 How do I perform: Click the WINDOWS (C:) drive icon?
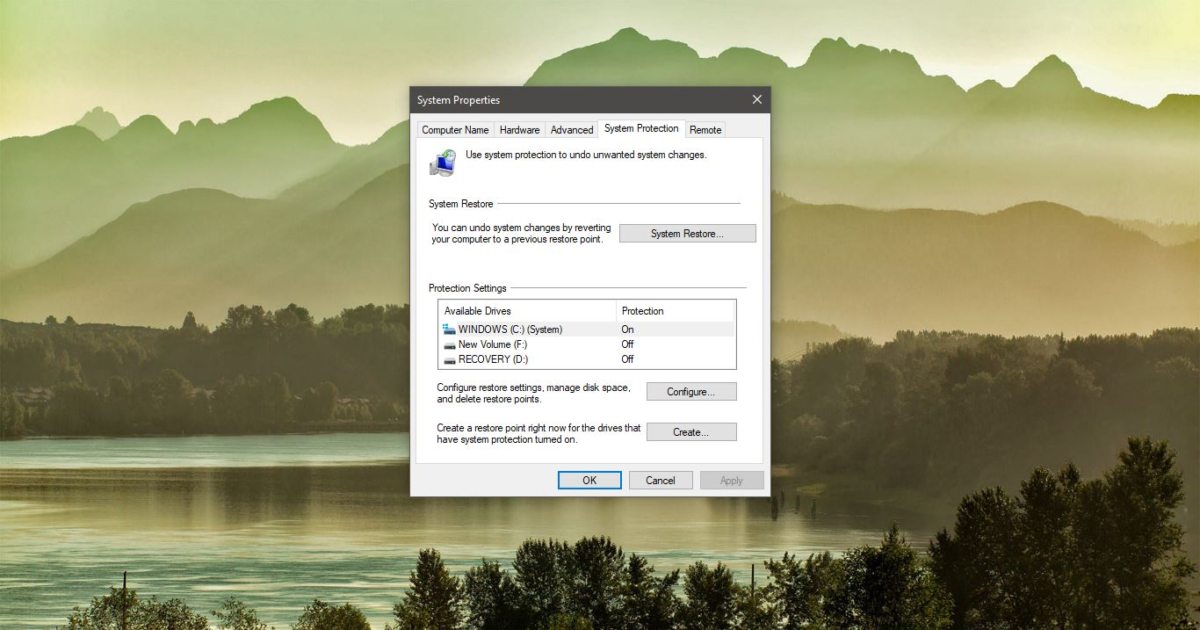click(x=449, y=329)
